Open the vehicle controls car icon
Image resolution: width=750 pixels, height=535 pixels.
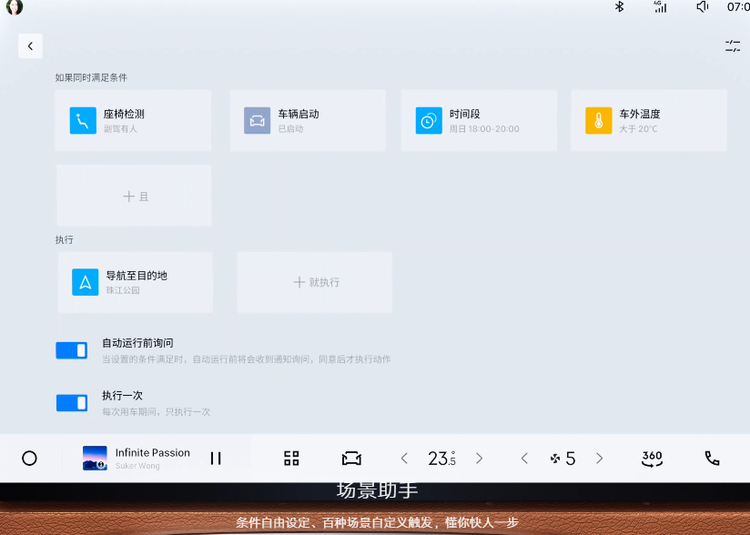pyautogui.click(x=351, y=458)
